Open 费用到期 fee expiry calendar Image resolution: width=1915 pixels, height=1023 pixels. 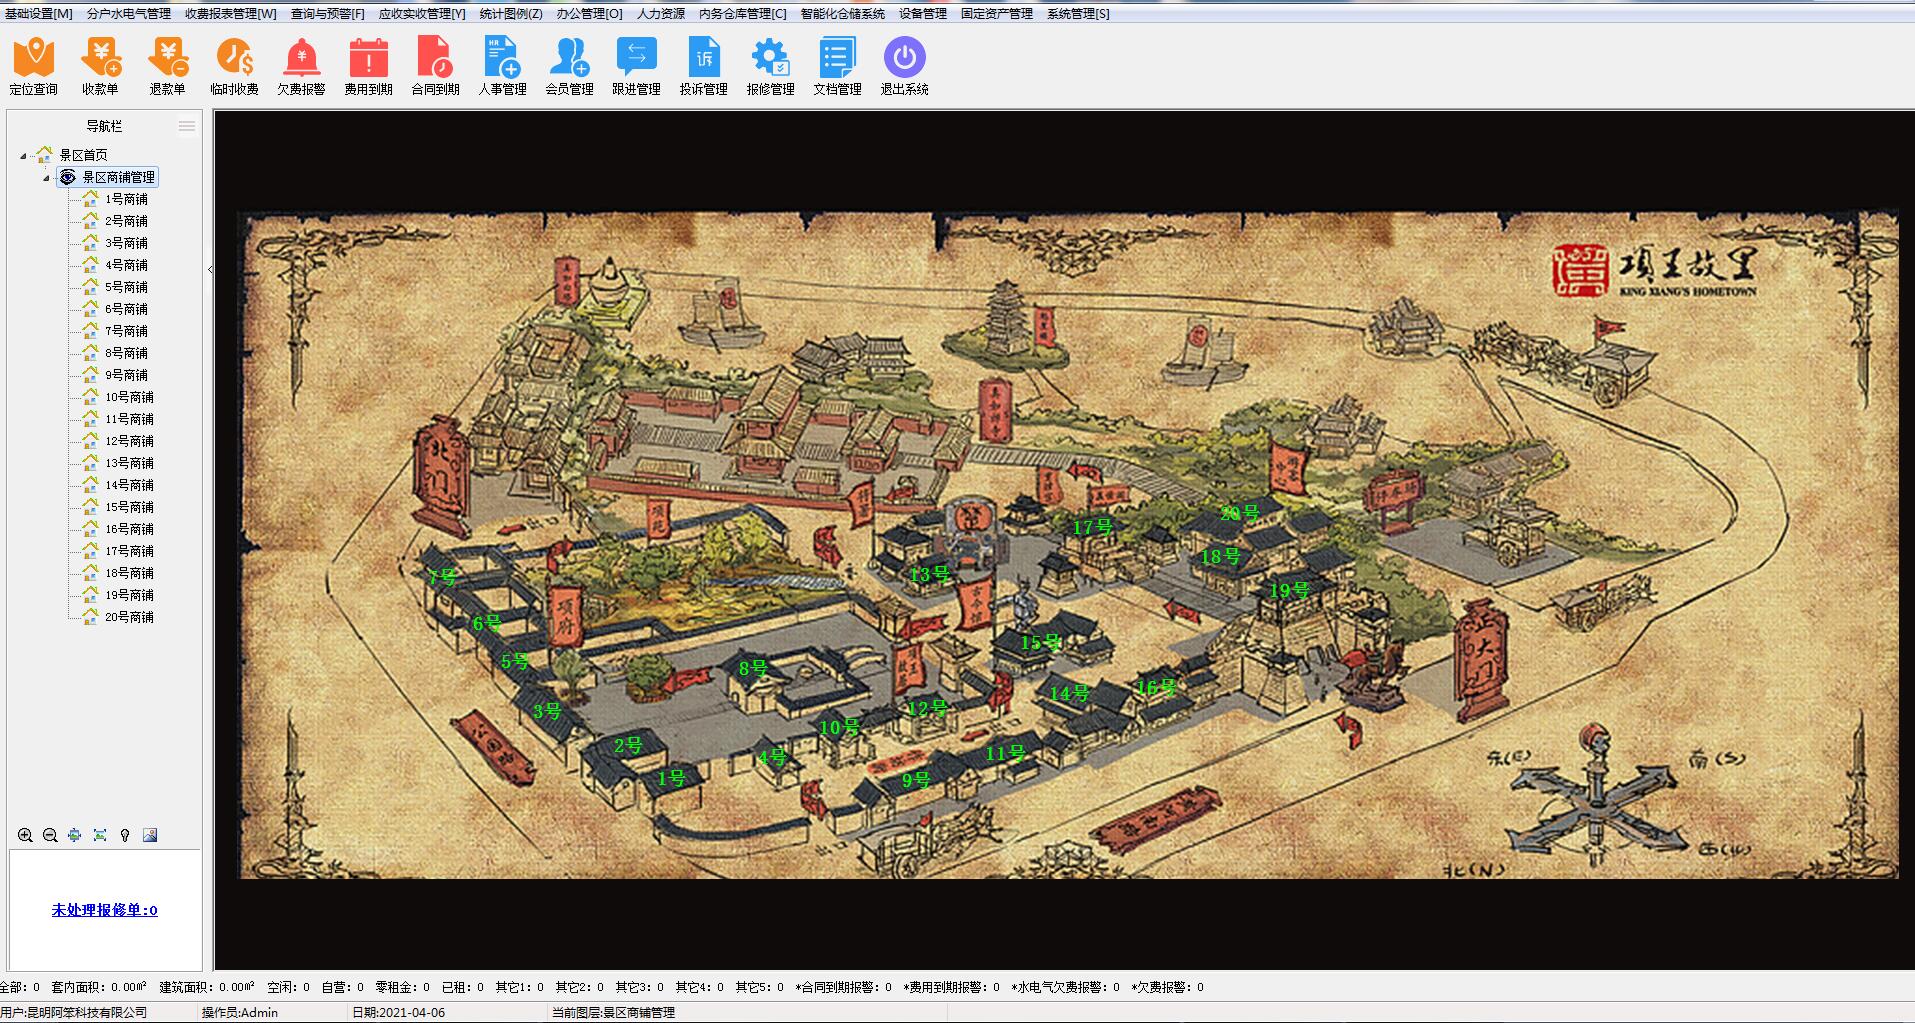coord(368,66)
